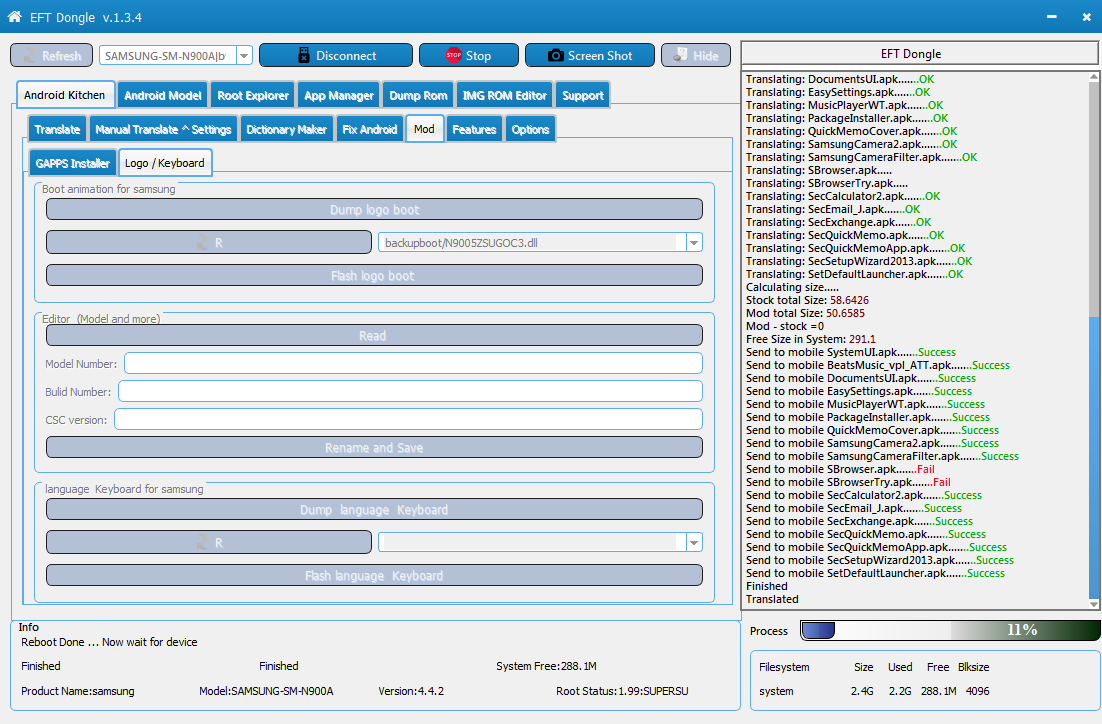Screen dimensions: 1102x724
Task: Expand the backupboot N9005ZSUGOC3.dll dropdown
Action: [x=694, y=243]
